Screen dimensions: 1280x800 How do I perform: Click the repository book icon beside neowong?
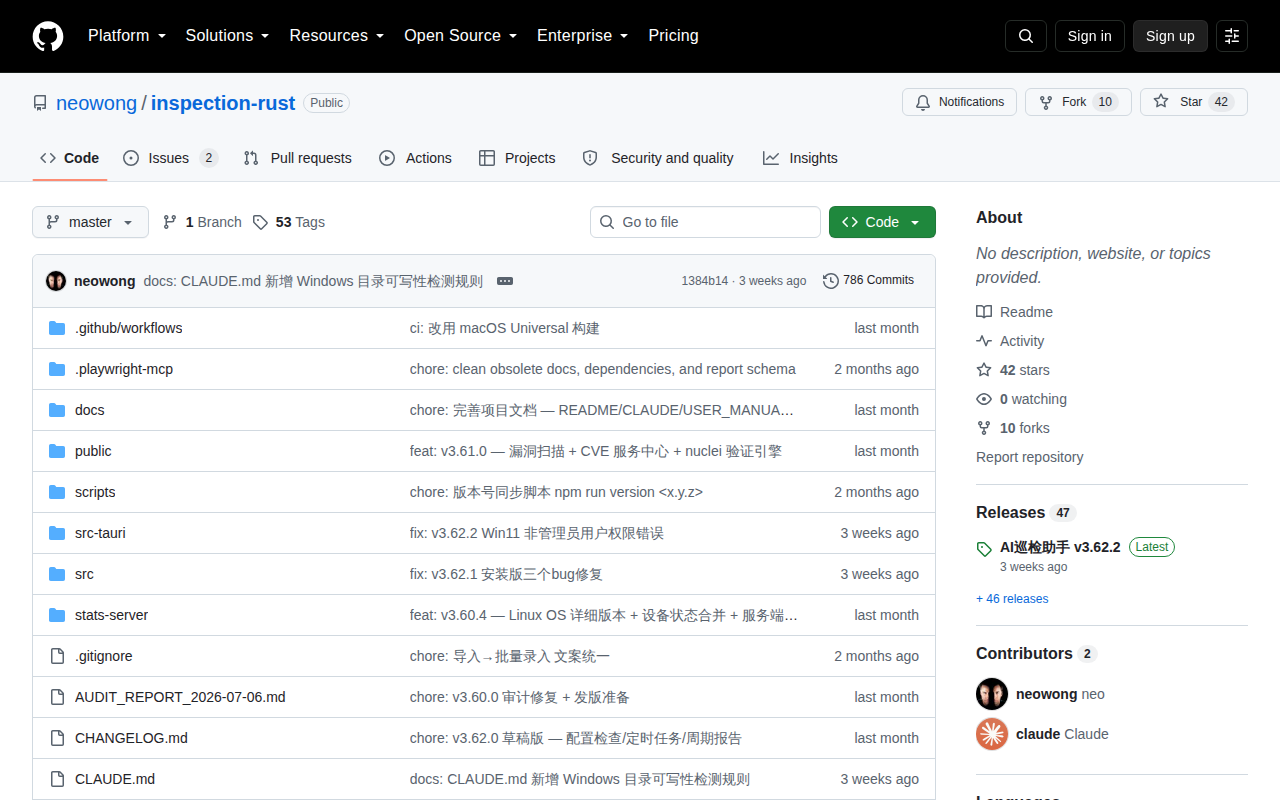tap(40, 103)
